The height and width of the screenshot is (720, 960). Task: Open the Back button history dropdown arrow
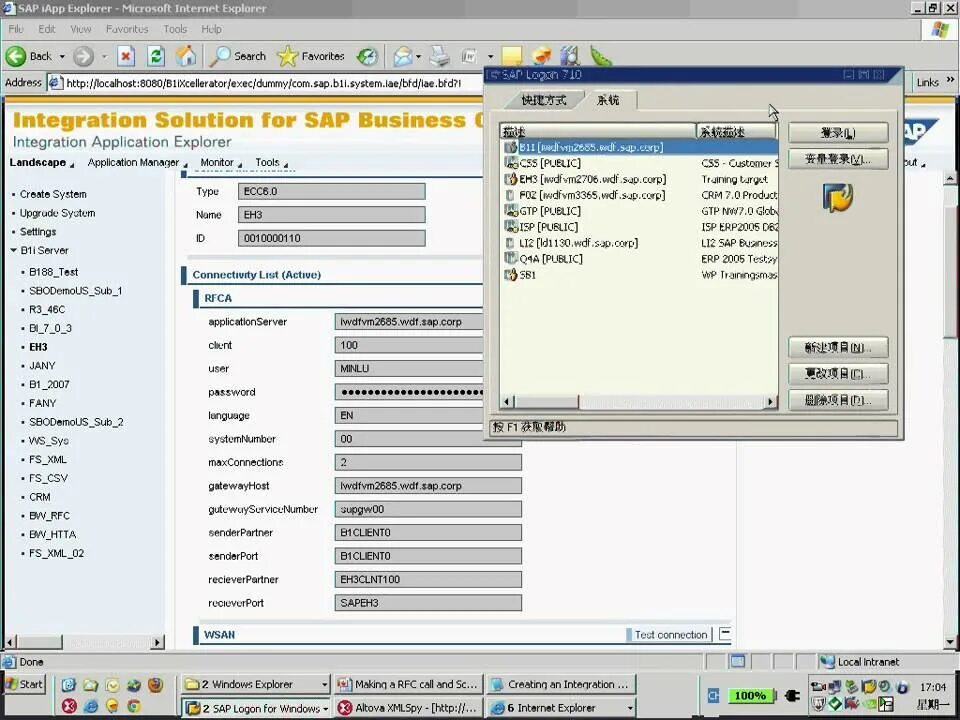click(62, 56)
